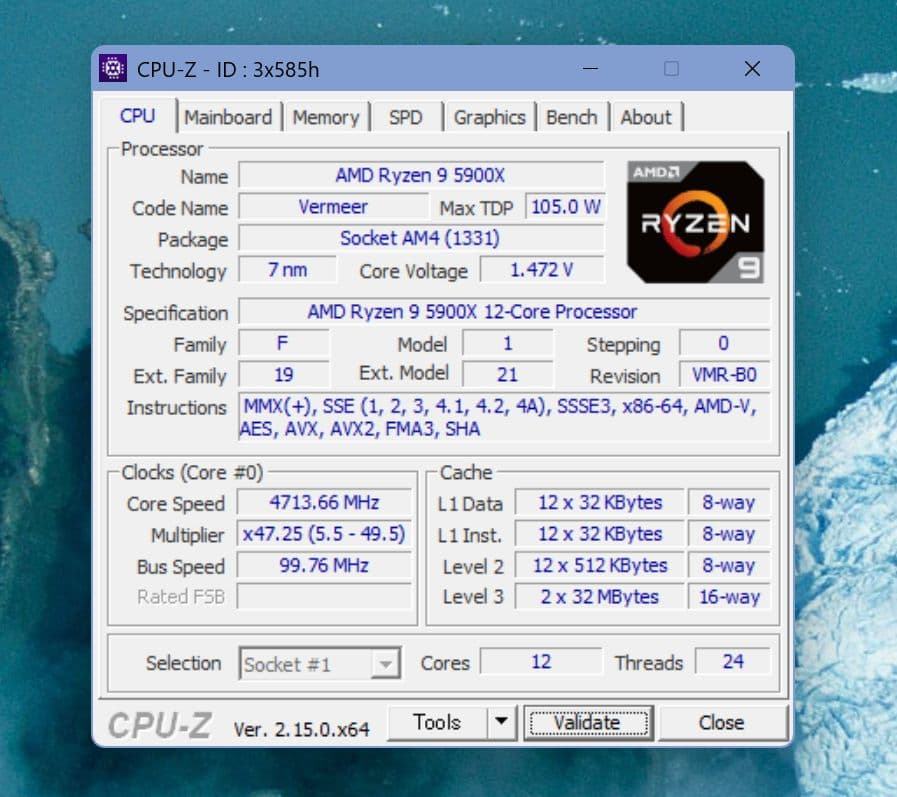The width and height of the screenshot is (897, 797).
Task: Click the Max TDP value box
Action: (565, 207)
